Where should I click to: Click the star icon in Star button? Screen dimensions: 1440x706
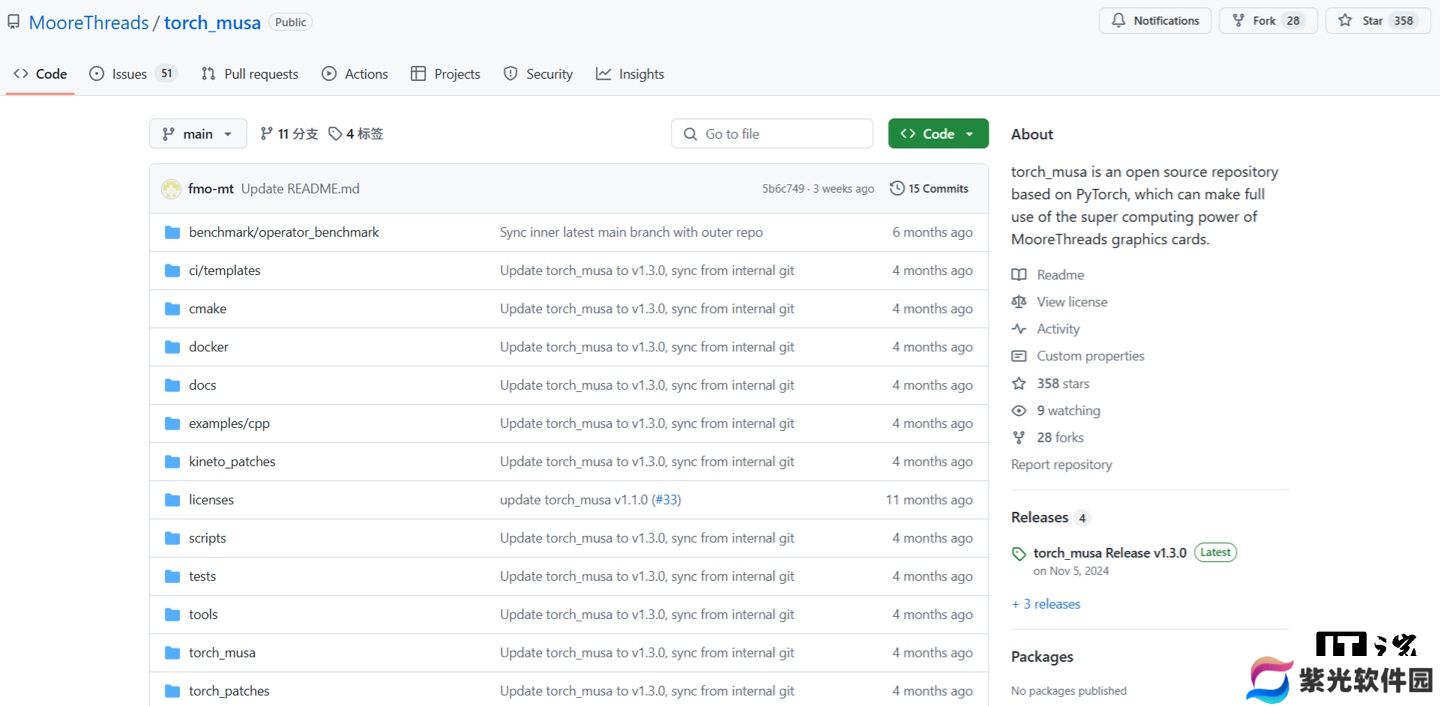(1345, 21)
